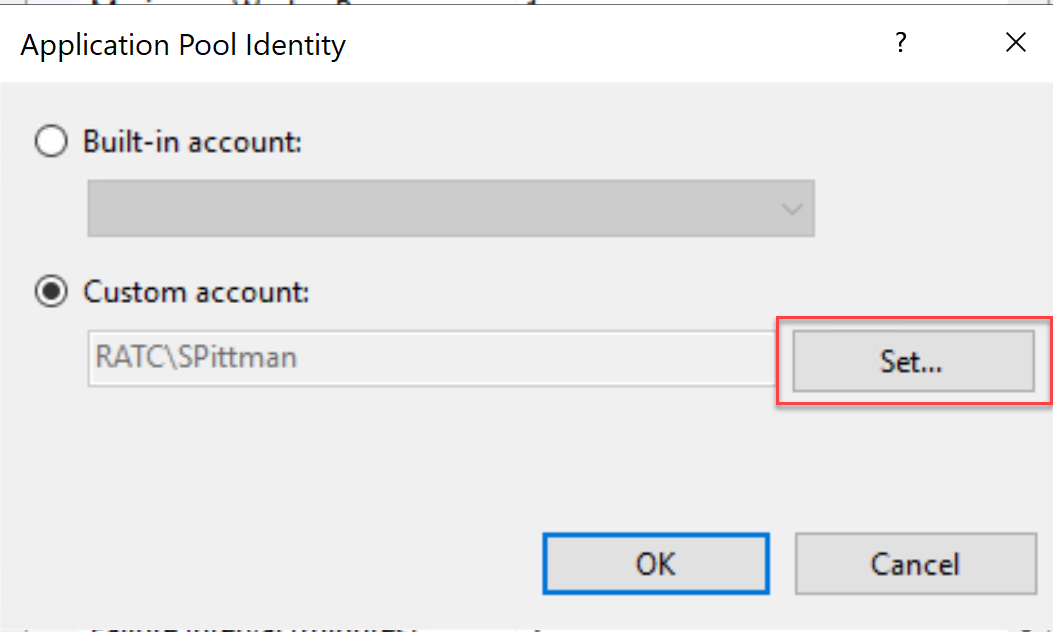Click the Application Pool Identity title text

coord(183,46)
